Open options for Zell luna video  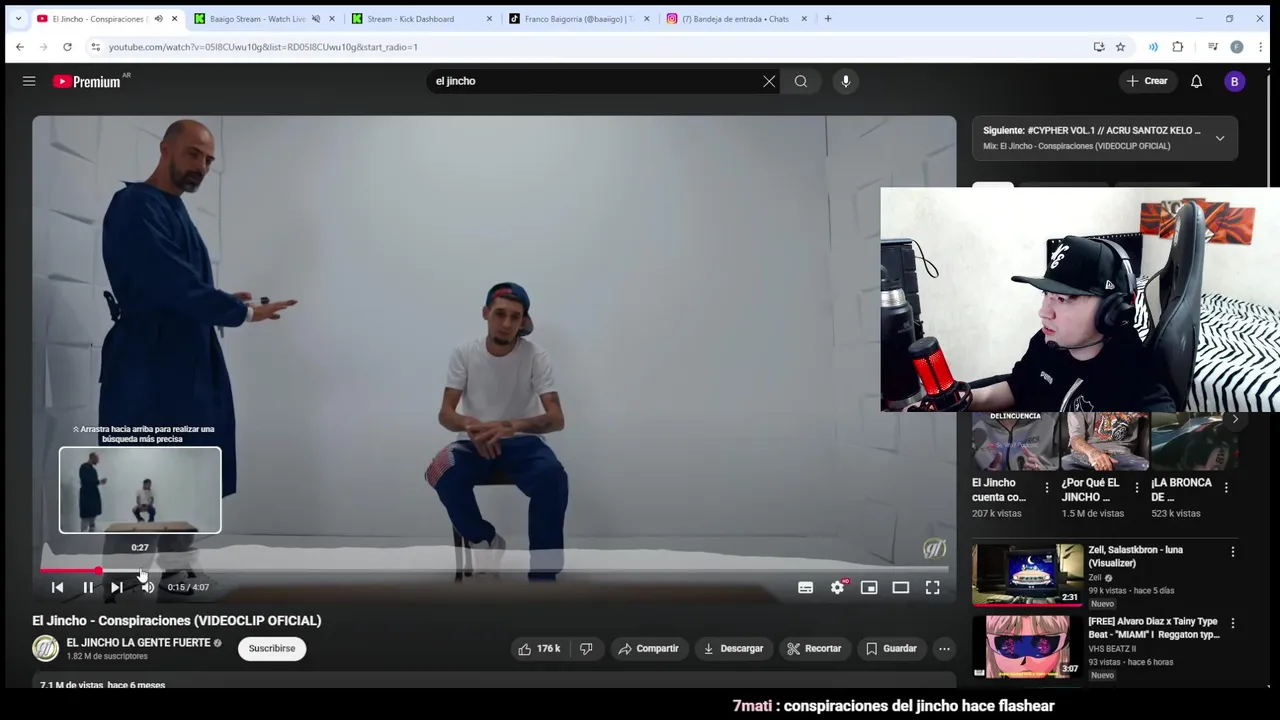pos(1233,552)
